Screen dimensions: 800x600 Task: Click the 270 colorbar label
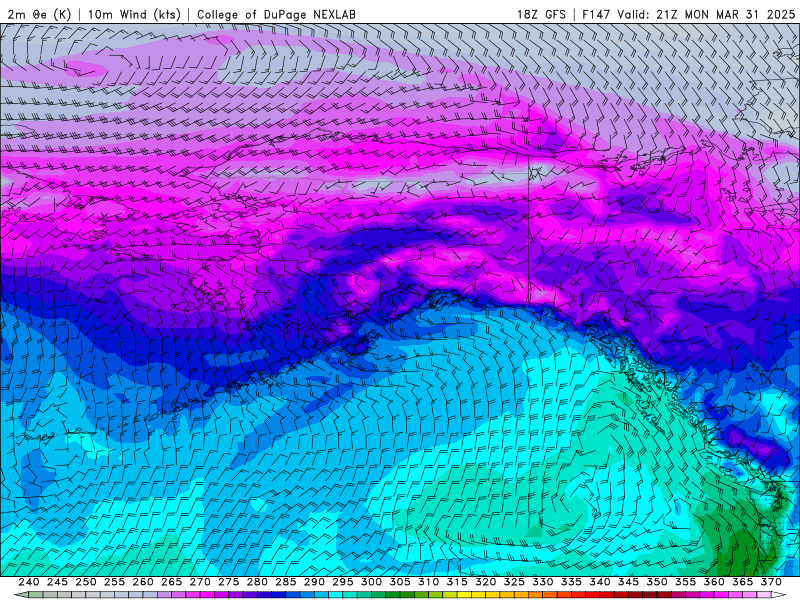[200, 582]
